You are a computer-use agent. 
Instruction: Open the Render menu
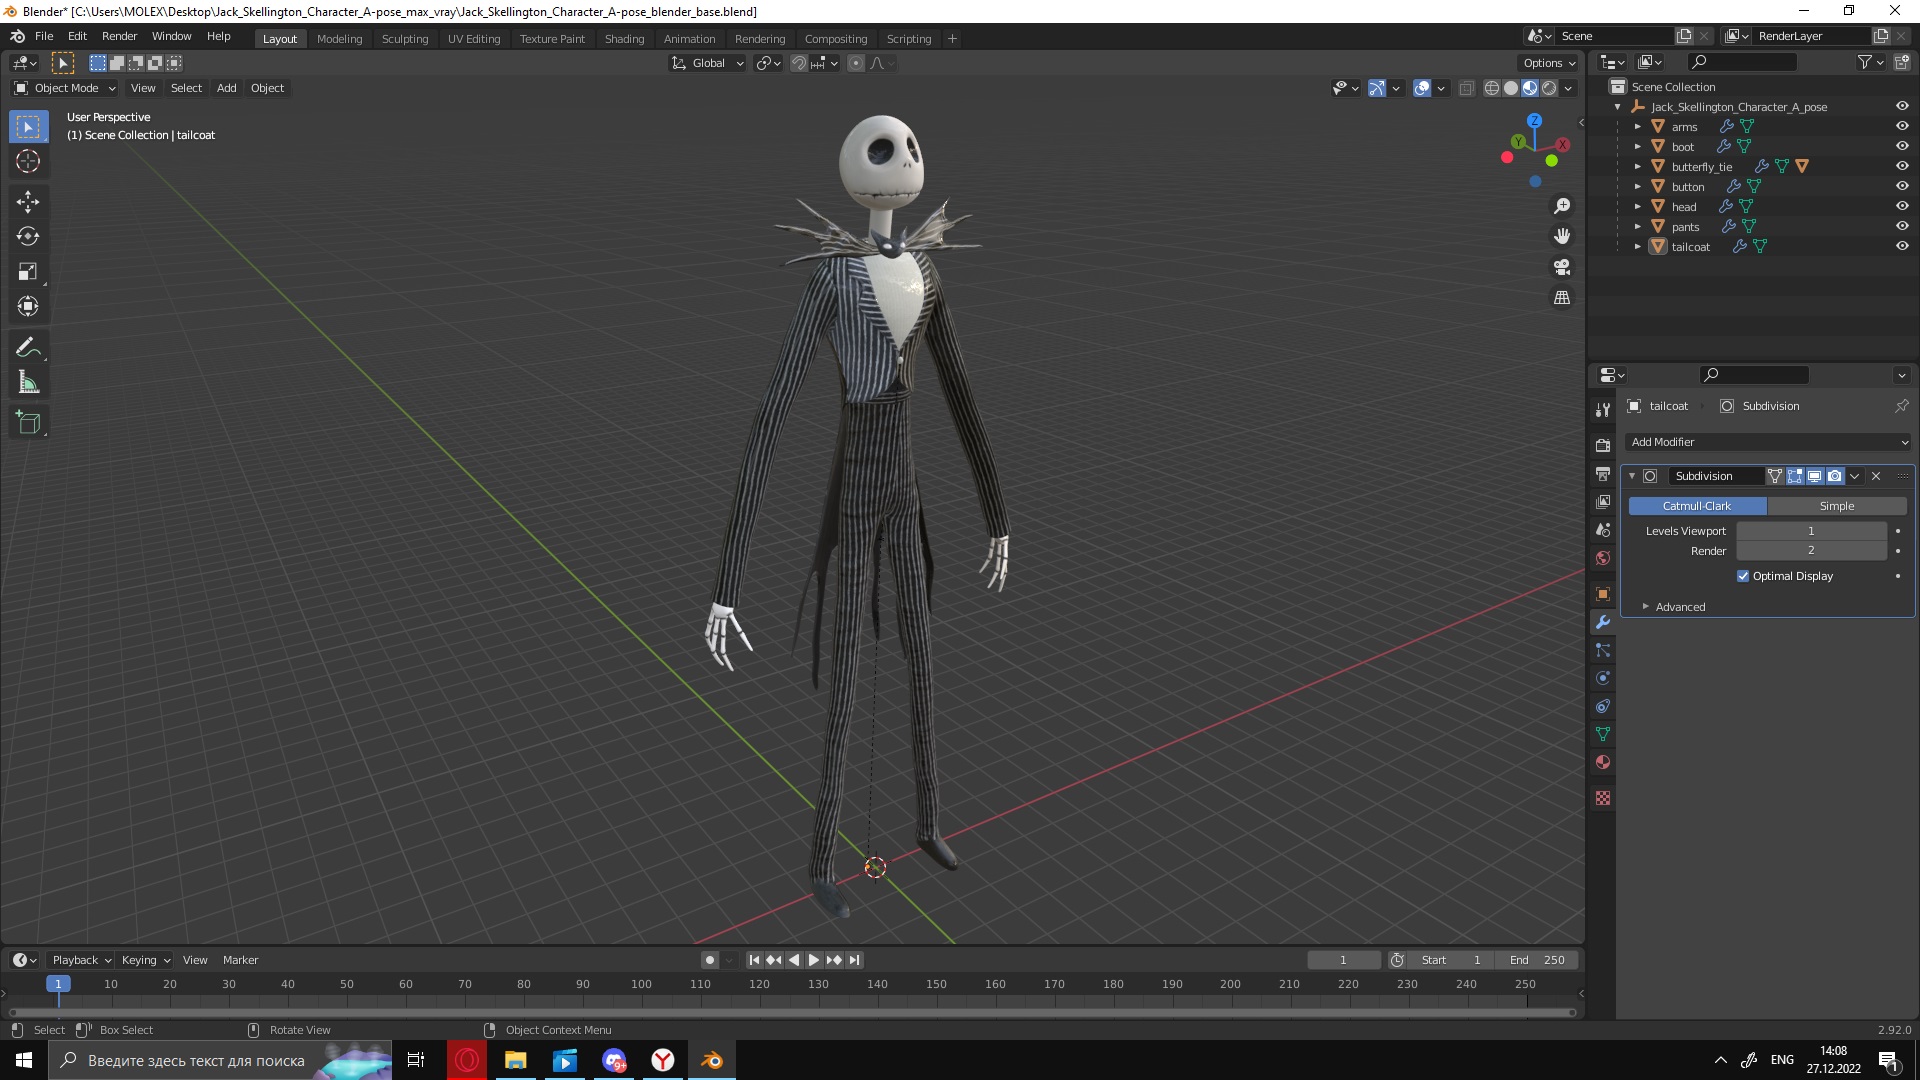119,36
